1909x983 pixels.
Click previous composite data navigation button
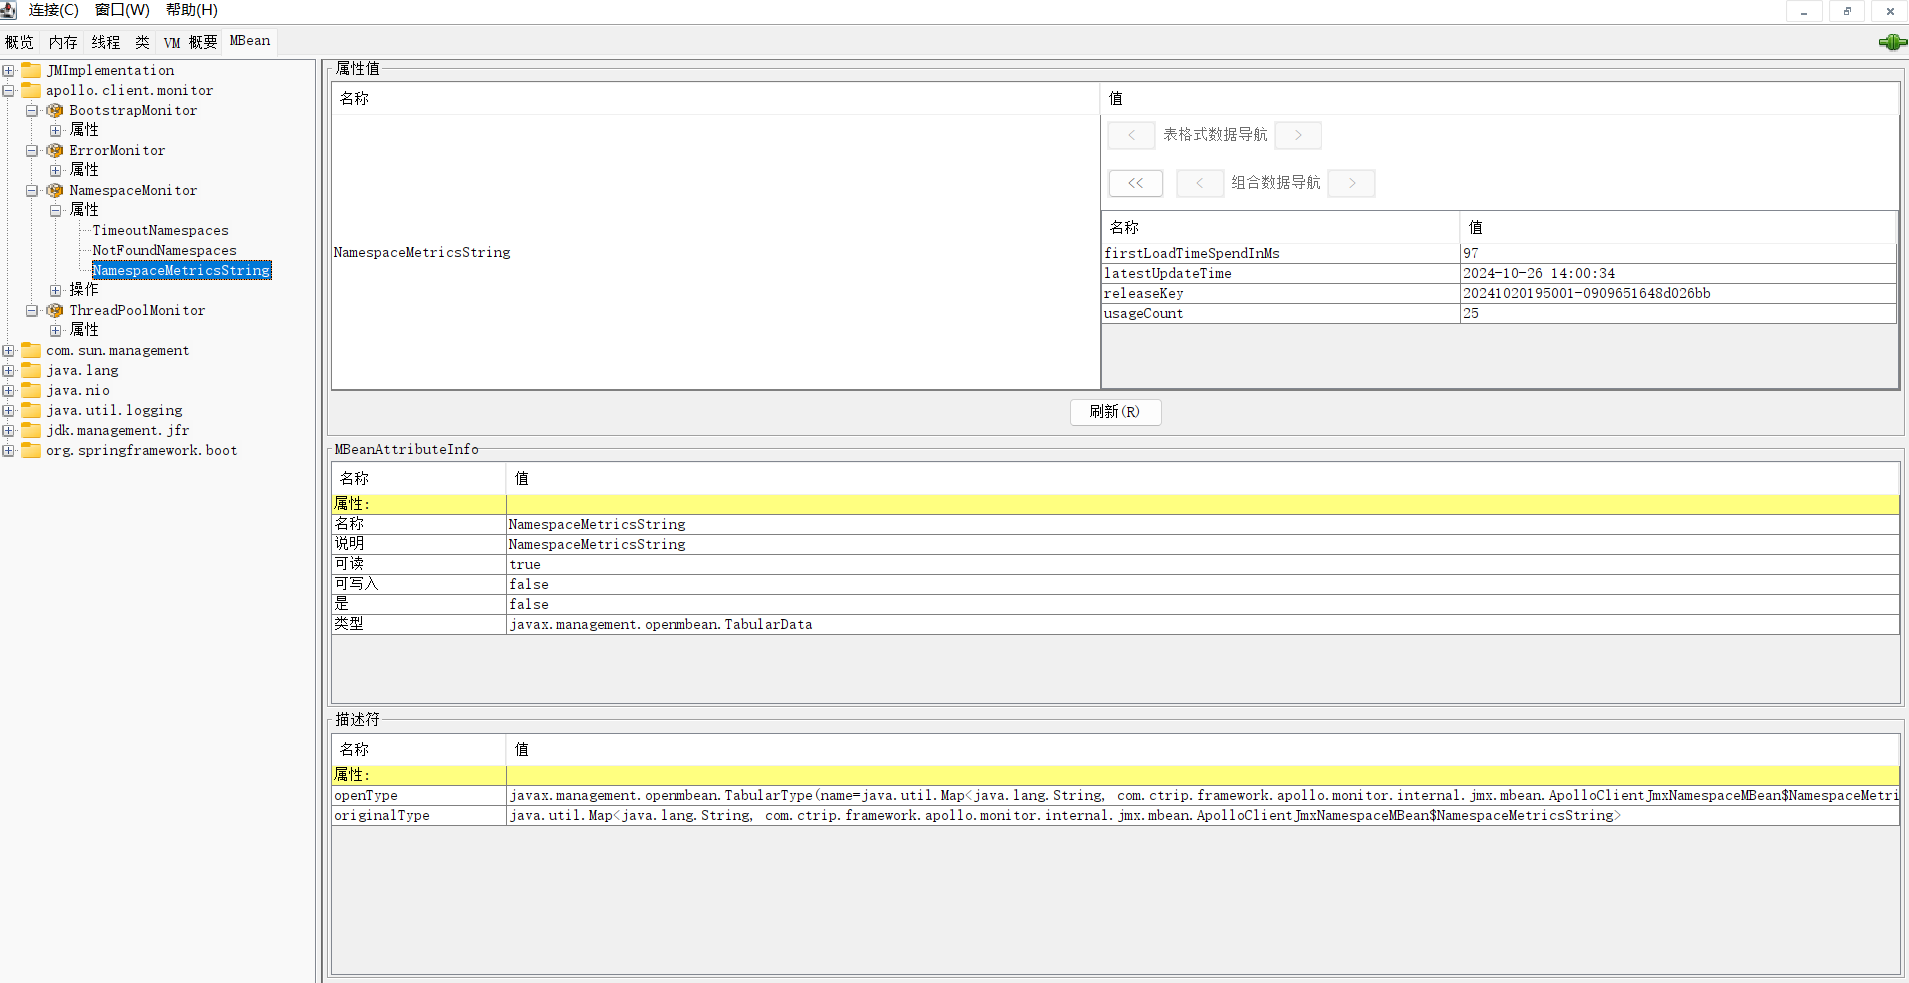coord(1200,183)
